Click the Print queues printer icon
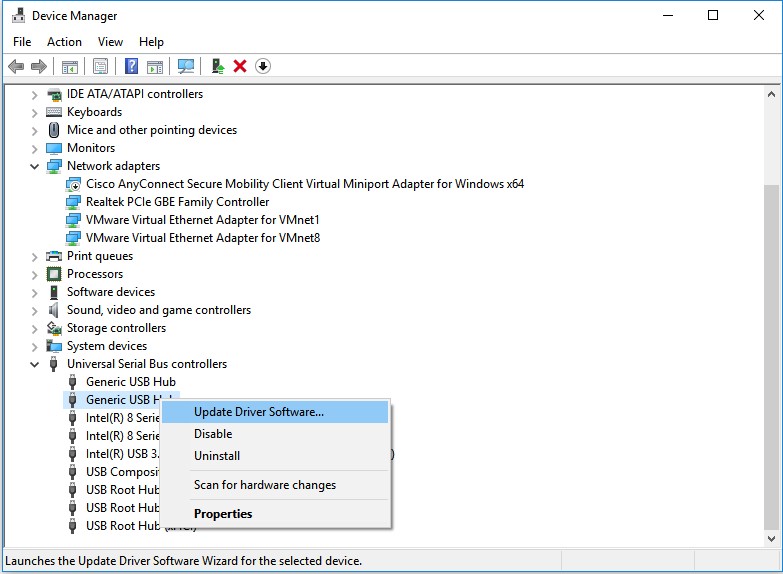This screenshot has width=783, height=574. (54, 256)
